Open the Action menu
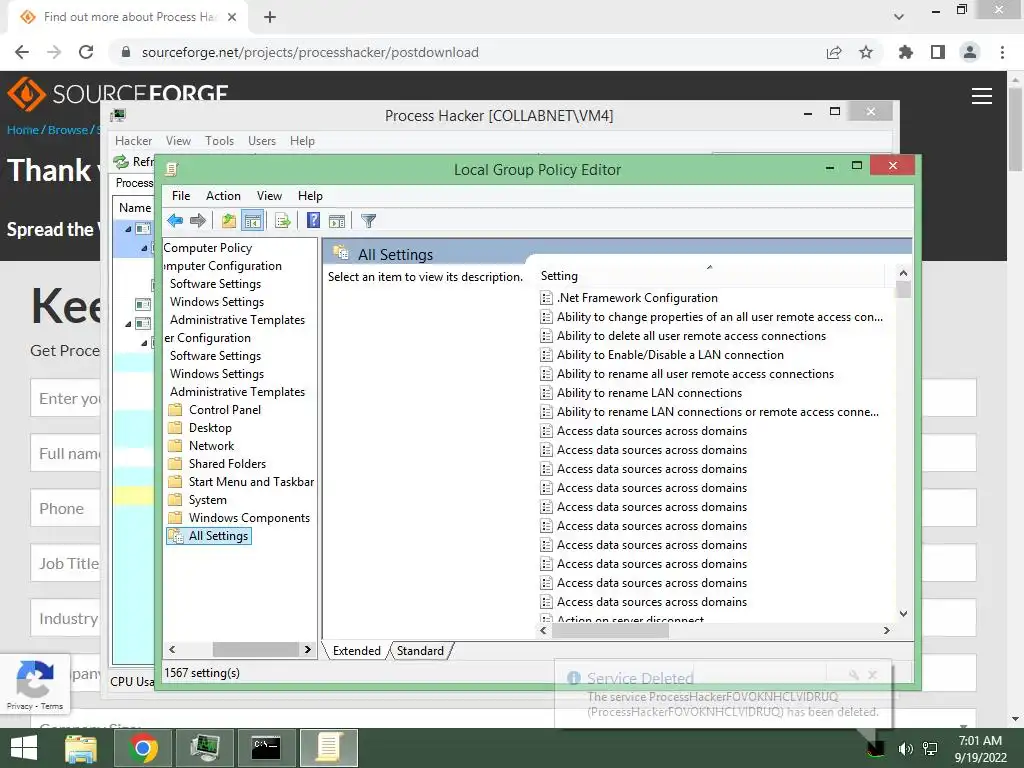 coord(223,196)
